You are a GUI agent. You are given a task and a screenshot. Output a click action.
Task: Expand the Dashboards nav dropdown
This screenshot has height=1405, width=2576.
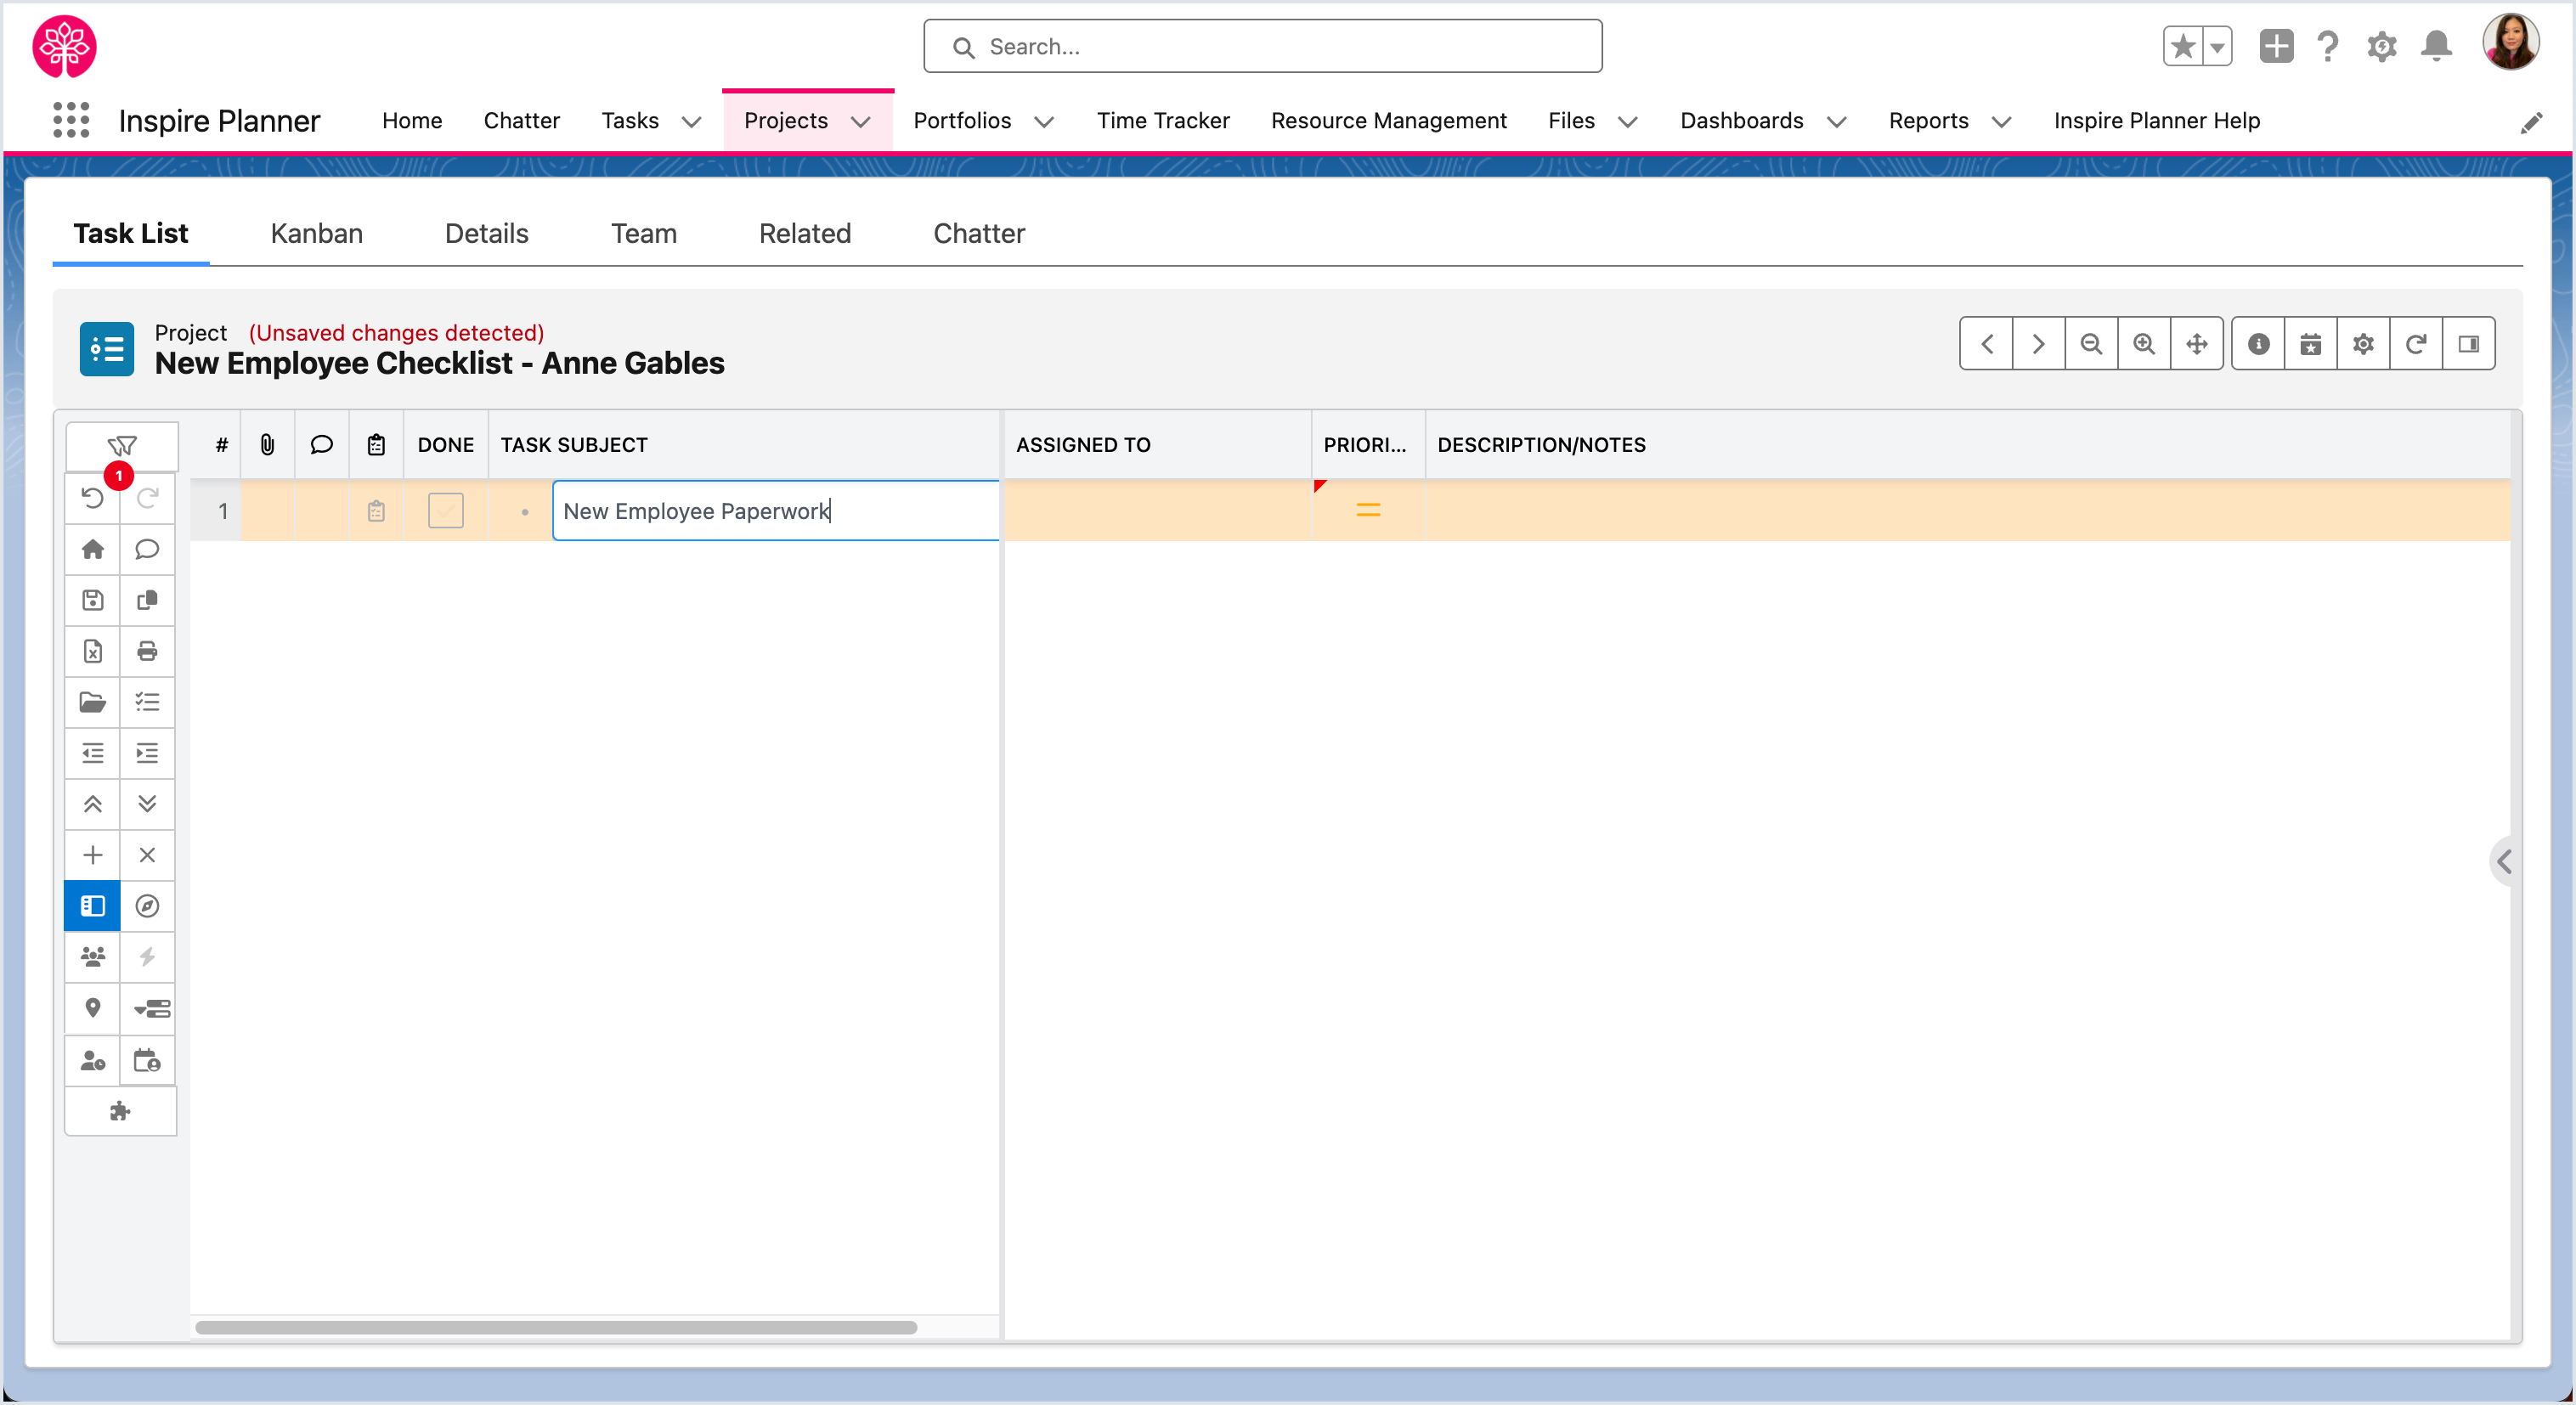[x=1836, y=122]
